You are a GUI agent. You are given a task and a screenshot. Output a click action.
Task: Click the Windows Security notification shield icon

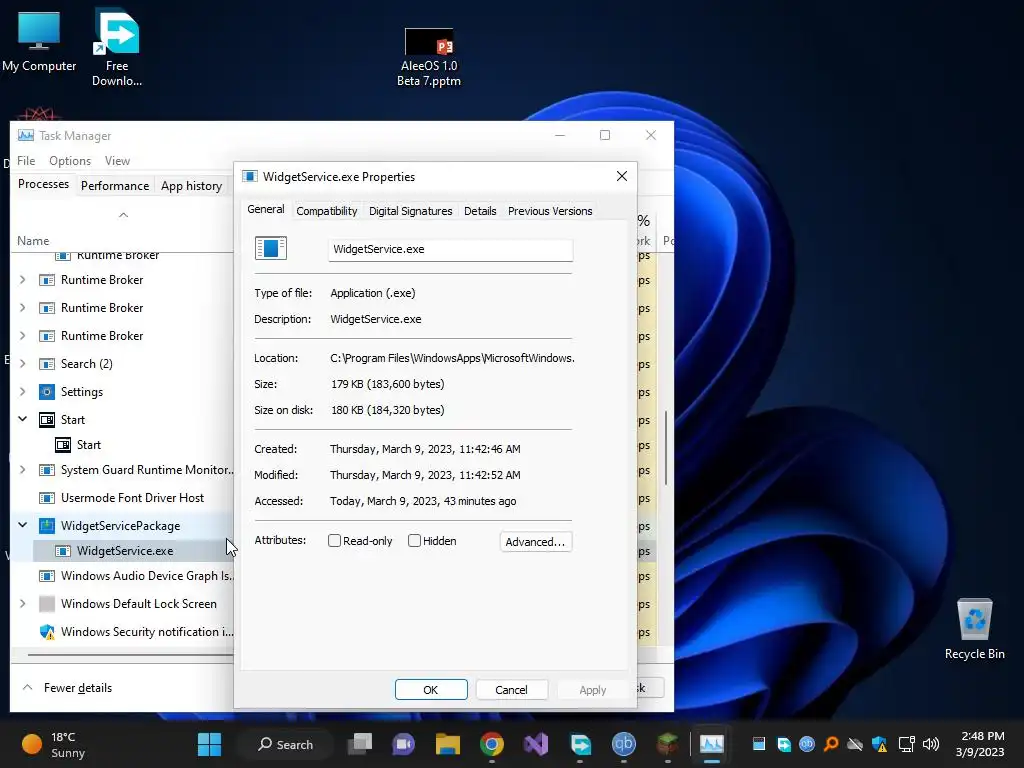[x=46, y=632]
